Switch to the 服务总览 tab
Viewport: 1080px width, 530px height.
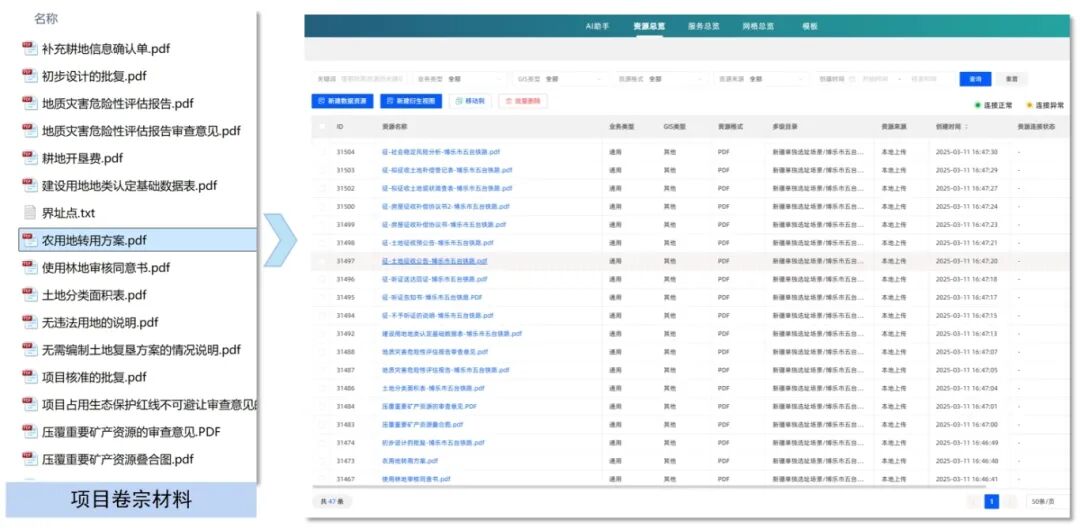pos(704,26)
